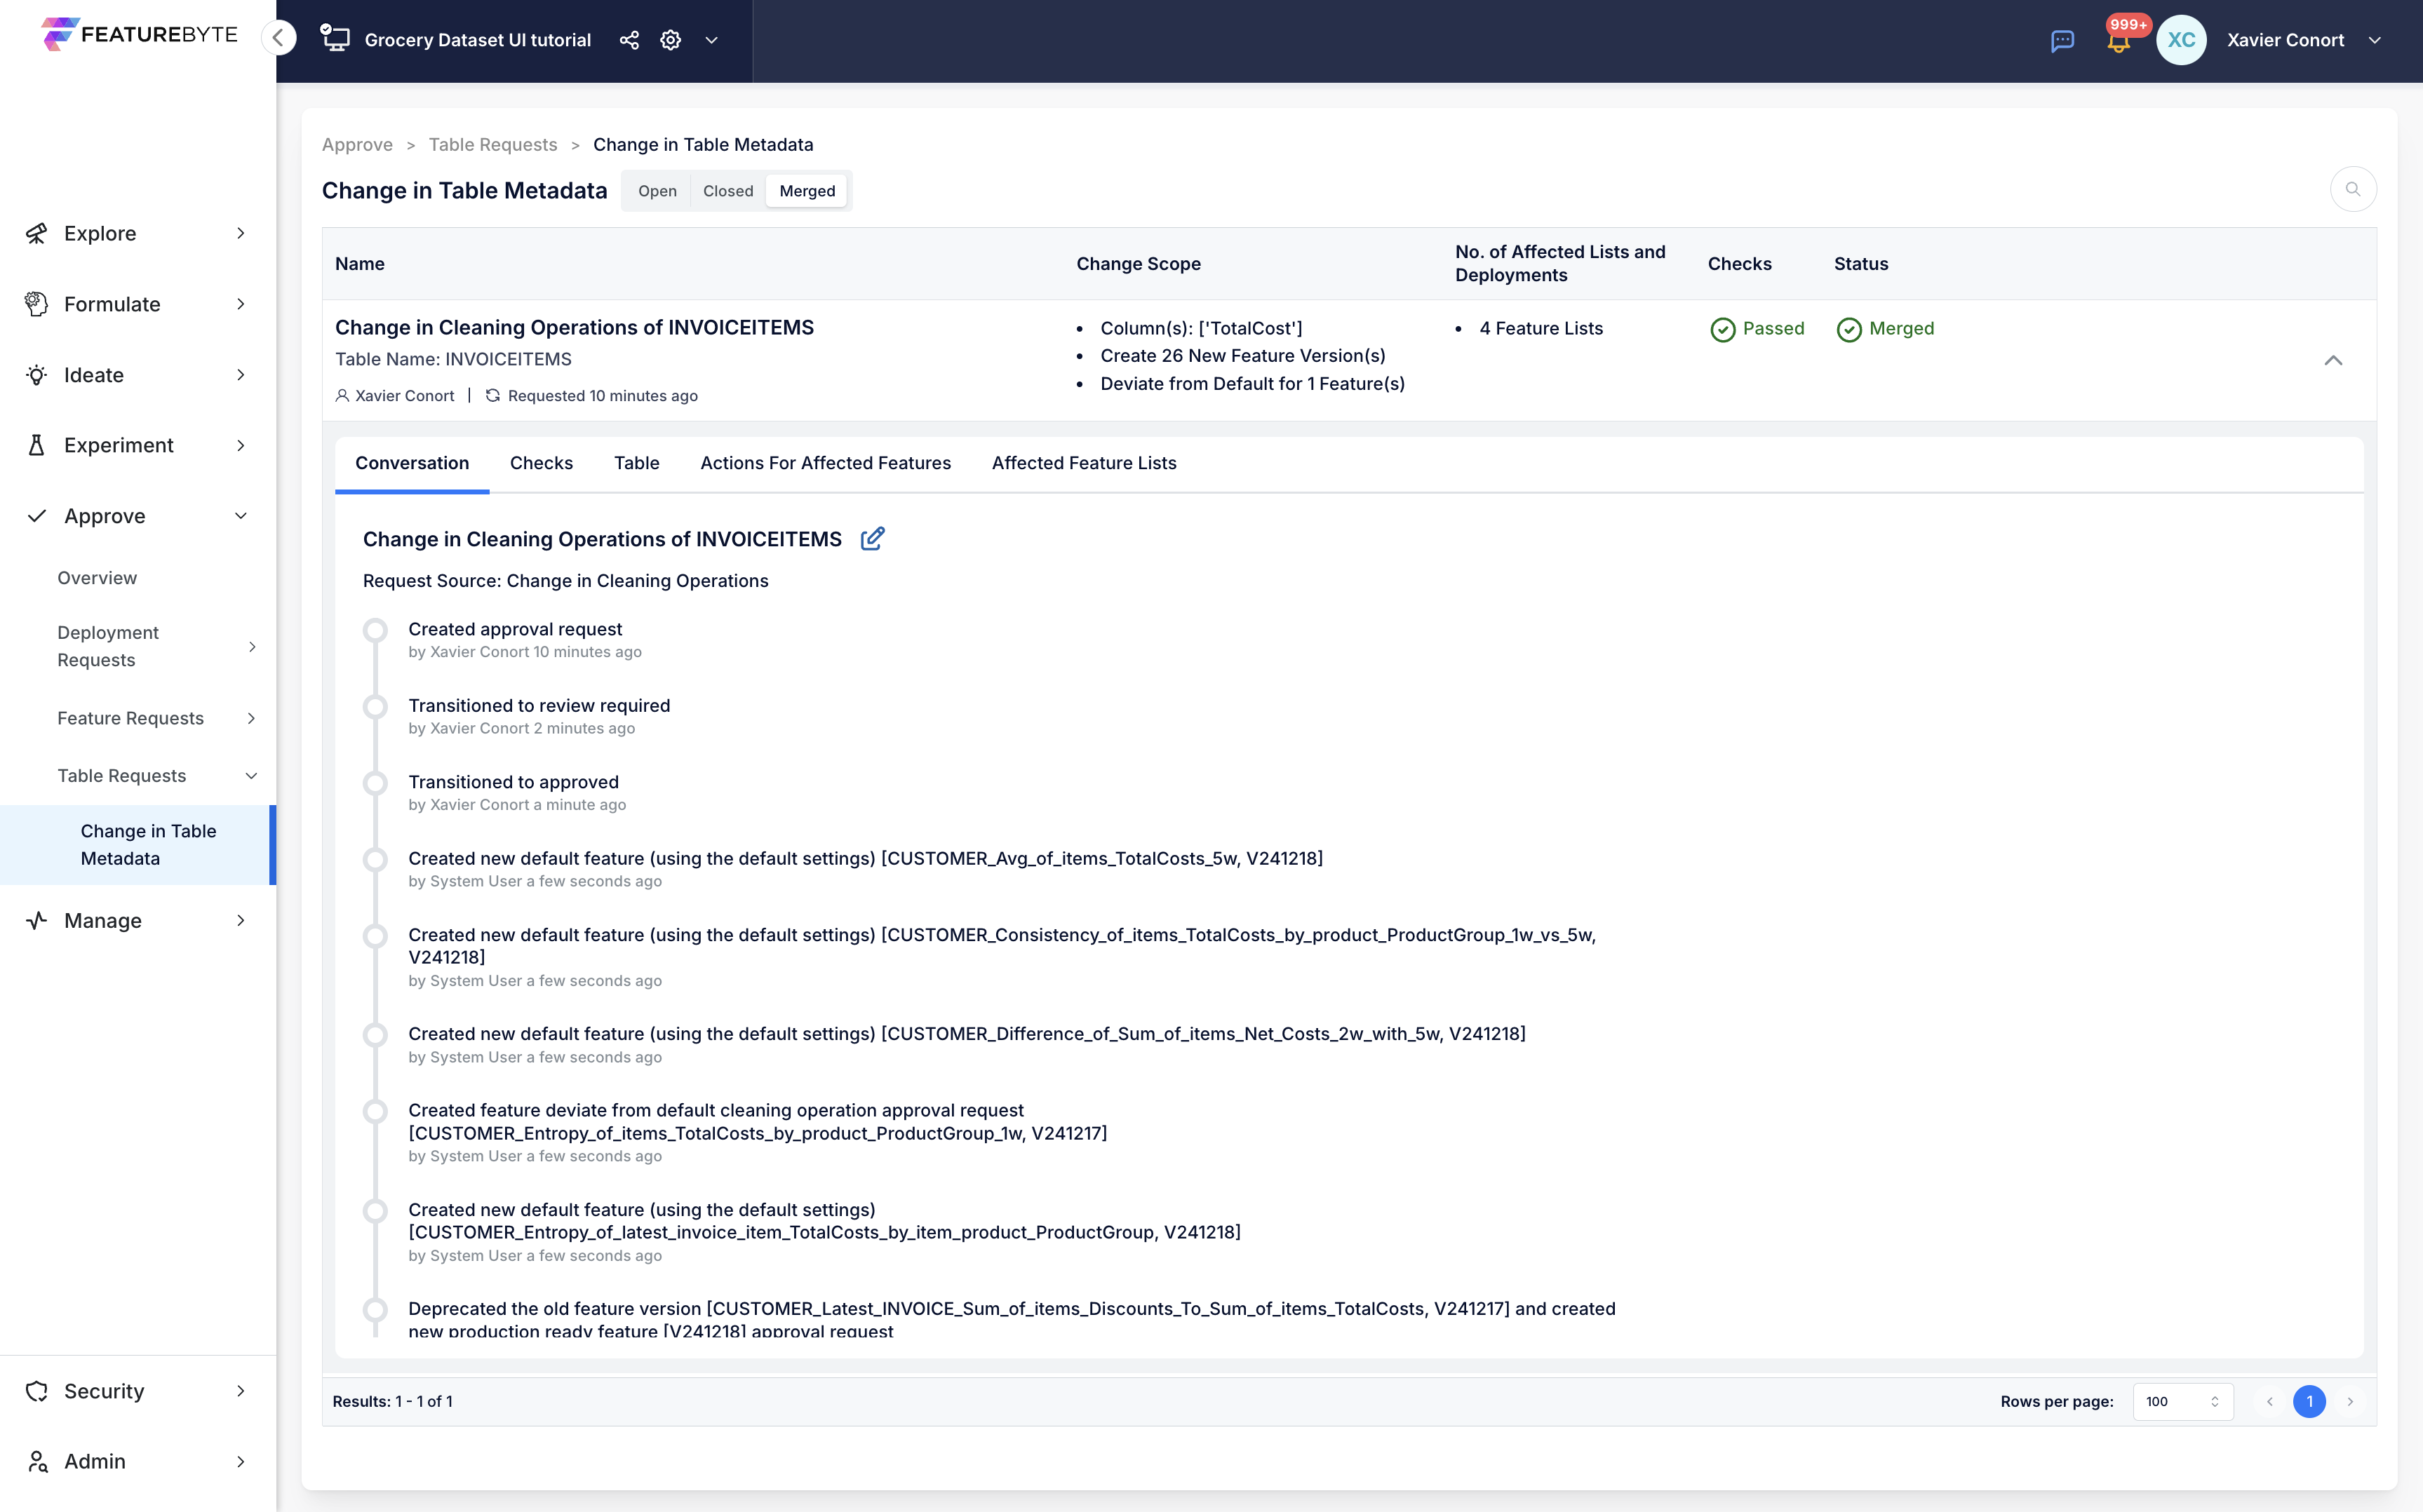Collapse the sidebar with the back arrow button
This screenshot has width=2423, height=1512.
coord(279,38)
